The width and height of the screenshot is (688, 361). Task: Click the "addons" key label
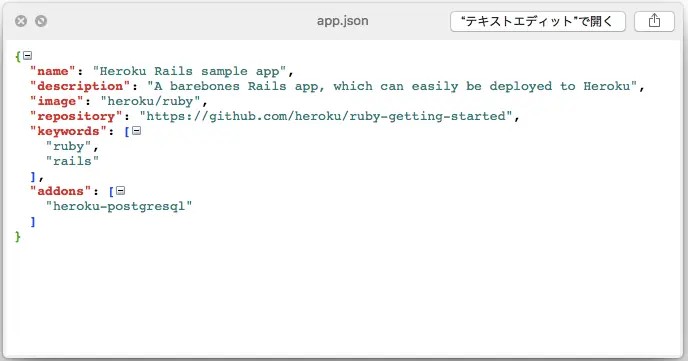tap(60, 191)
